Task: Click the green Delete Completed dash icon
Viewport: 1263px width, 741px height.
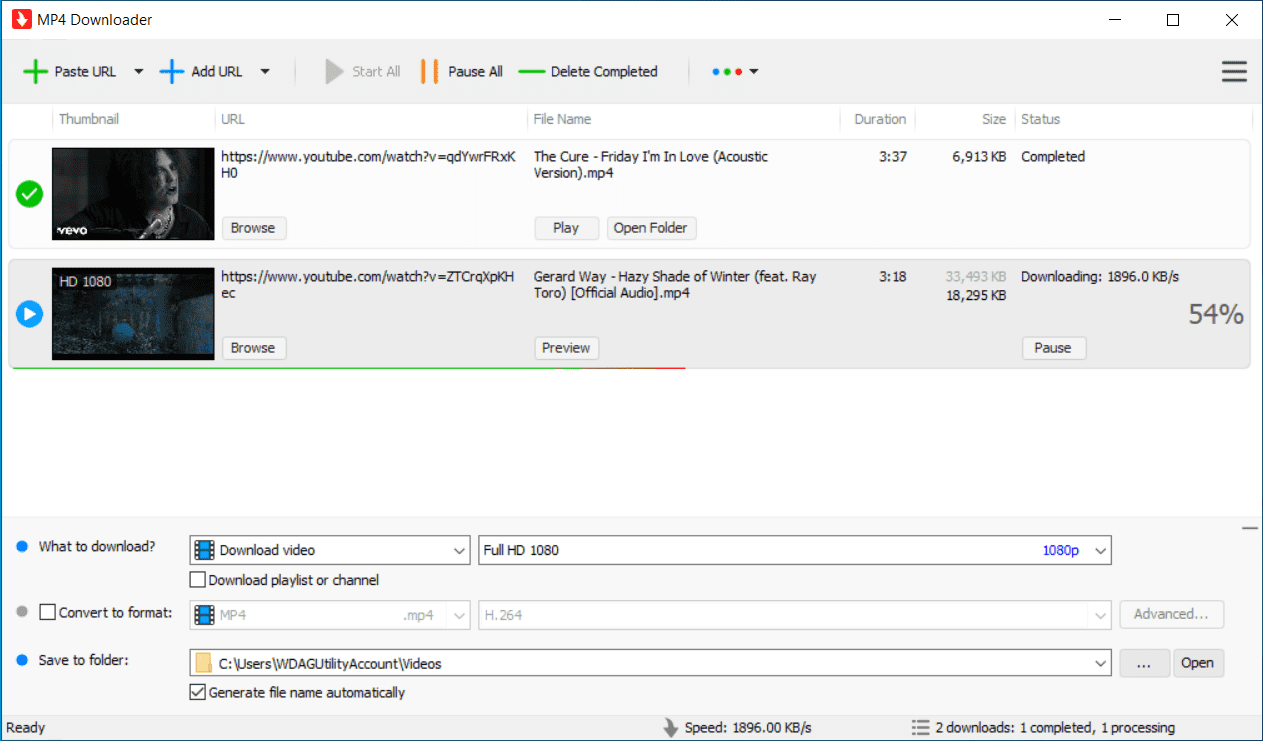Action: [532, 72]
